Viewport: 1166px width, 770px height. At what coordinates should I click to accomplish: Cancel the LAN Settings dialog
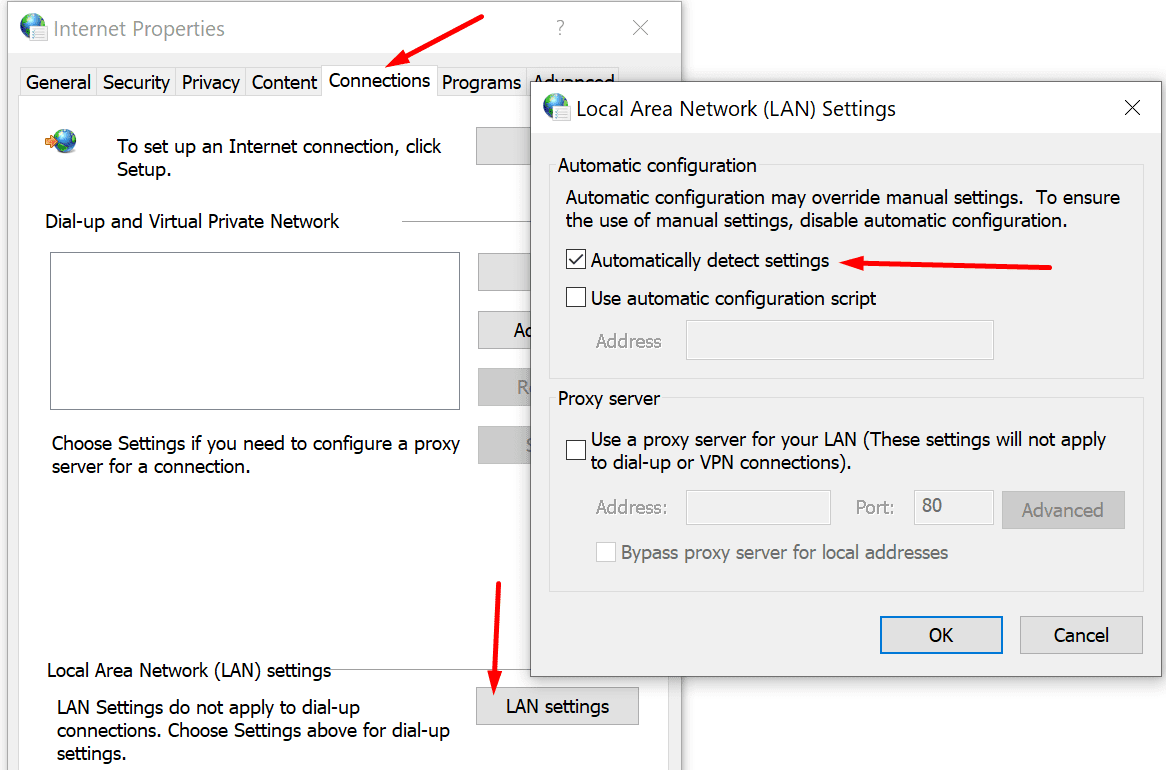tap(1080, 635)
